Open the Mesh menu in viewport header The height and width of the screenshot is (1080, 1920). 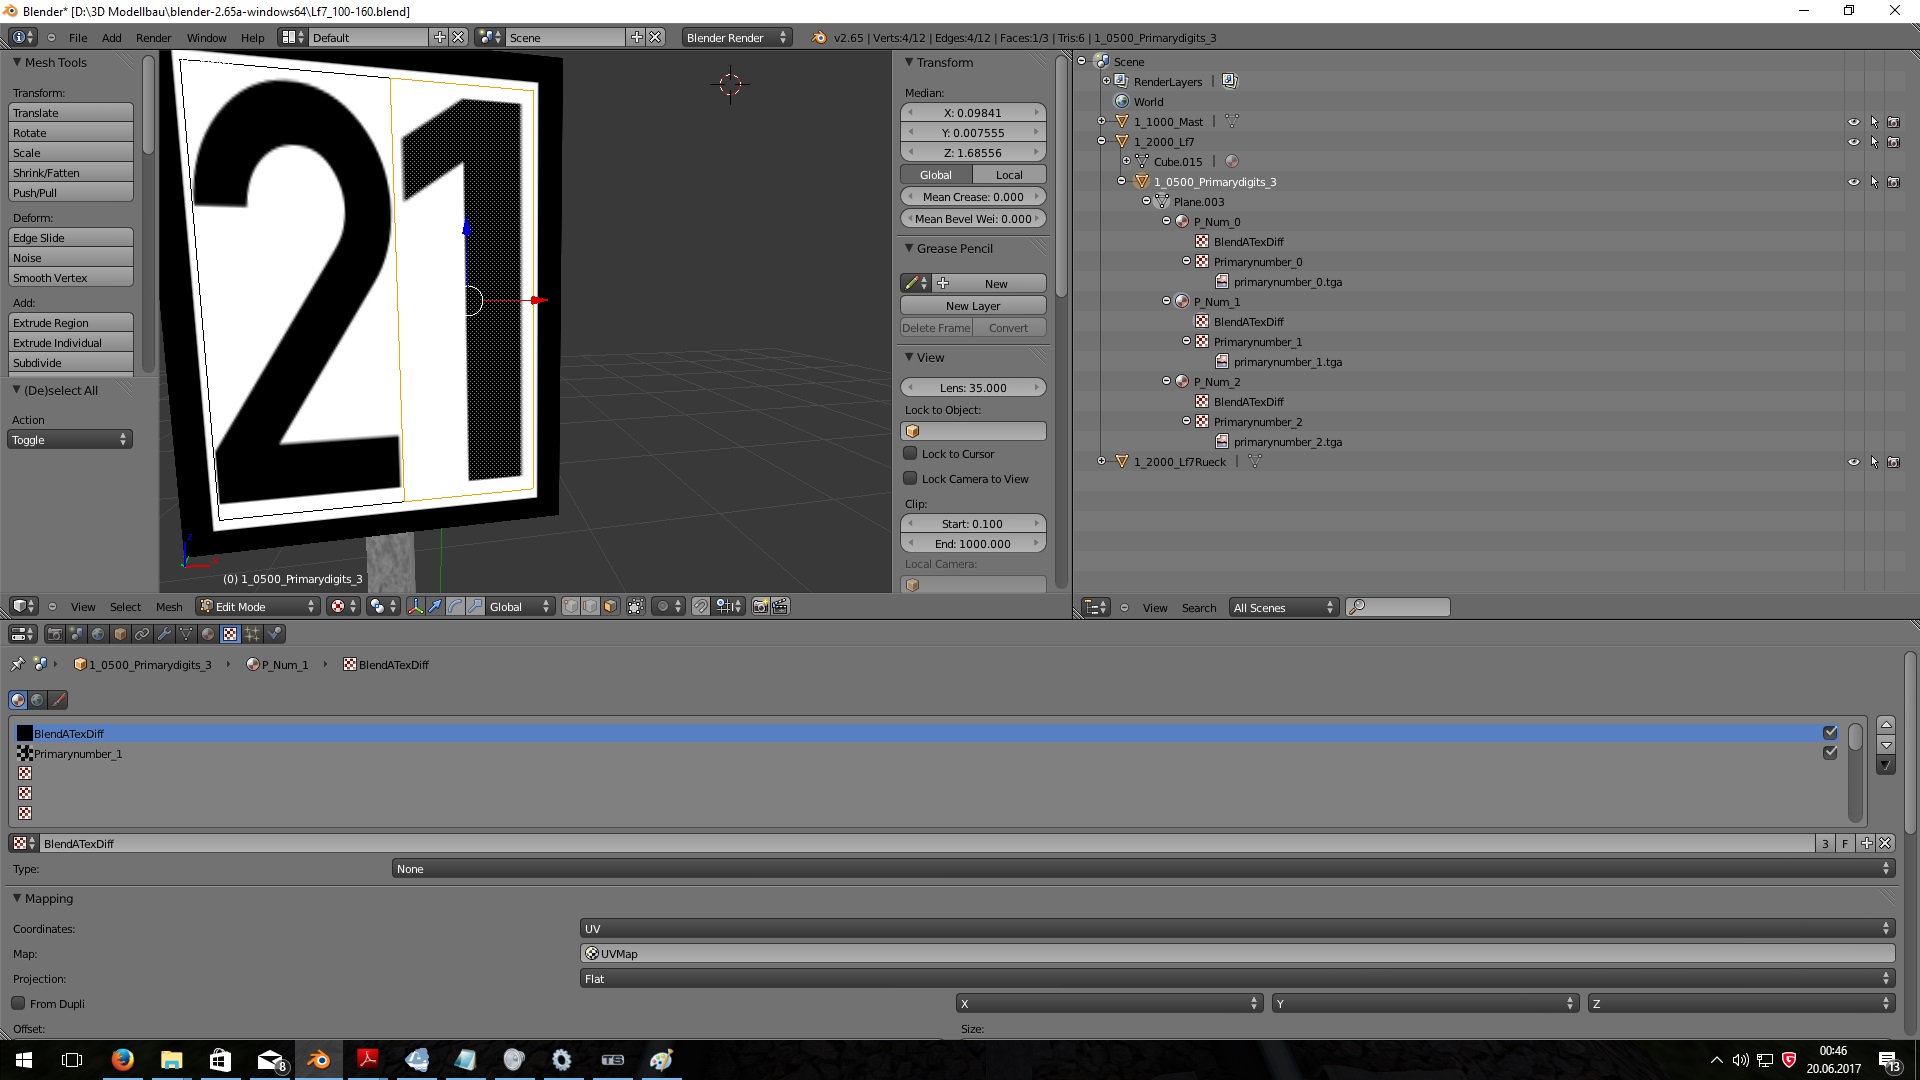[x=168, y=607]
